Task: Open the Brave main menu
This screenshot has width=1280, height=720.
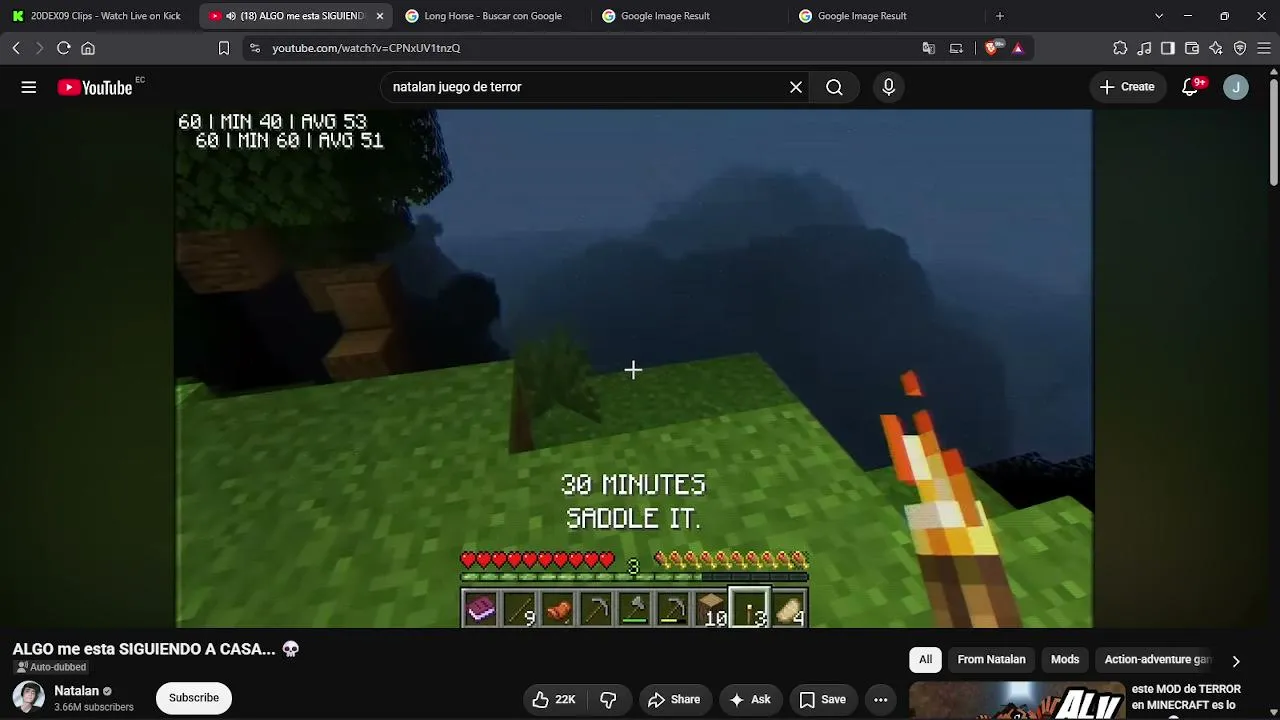Action: [1264, 48]
